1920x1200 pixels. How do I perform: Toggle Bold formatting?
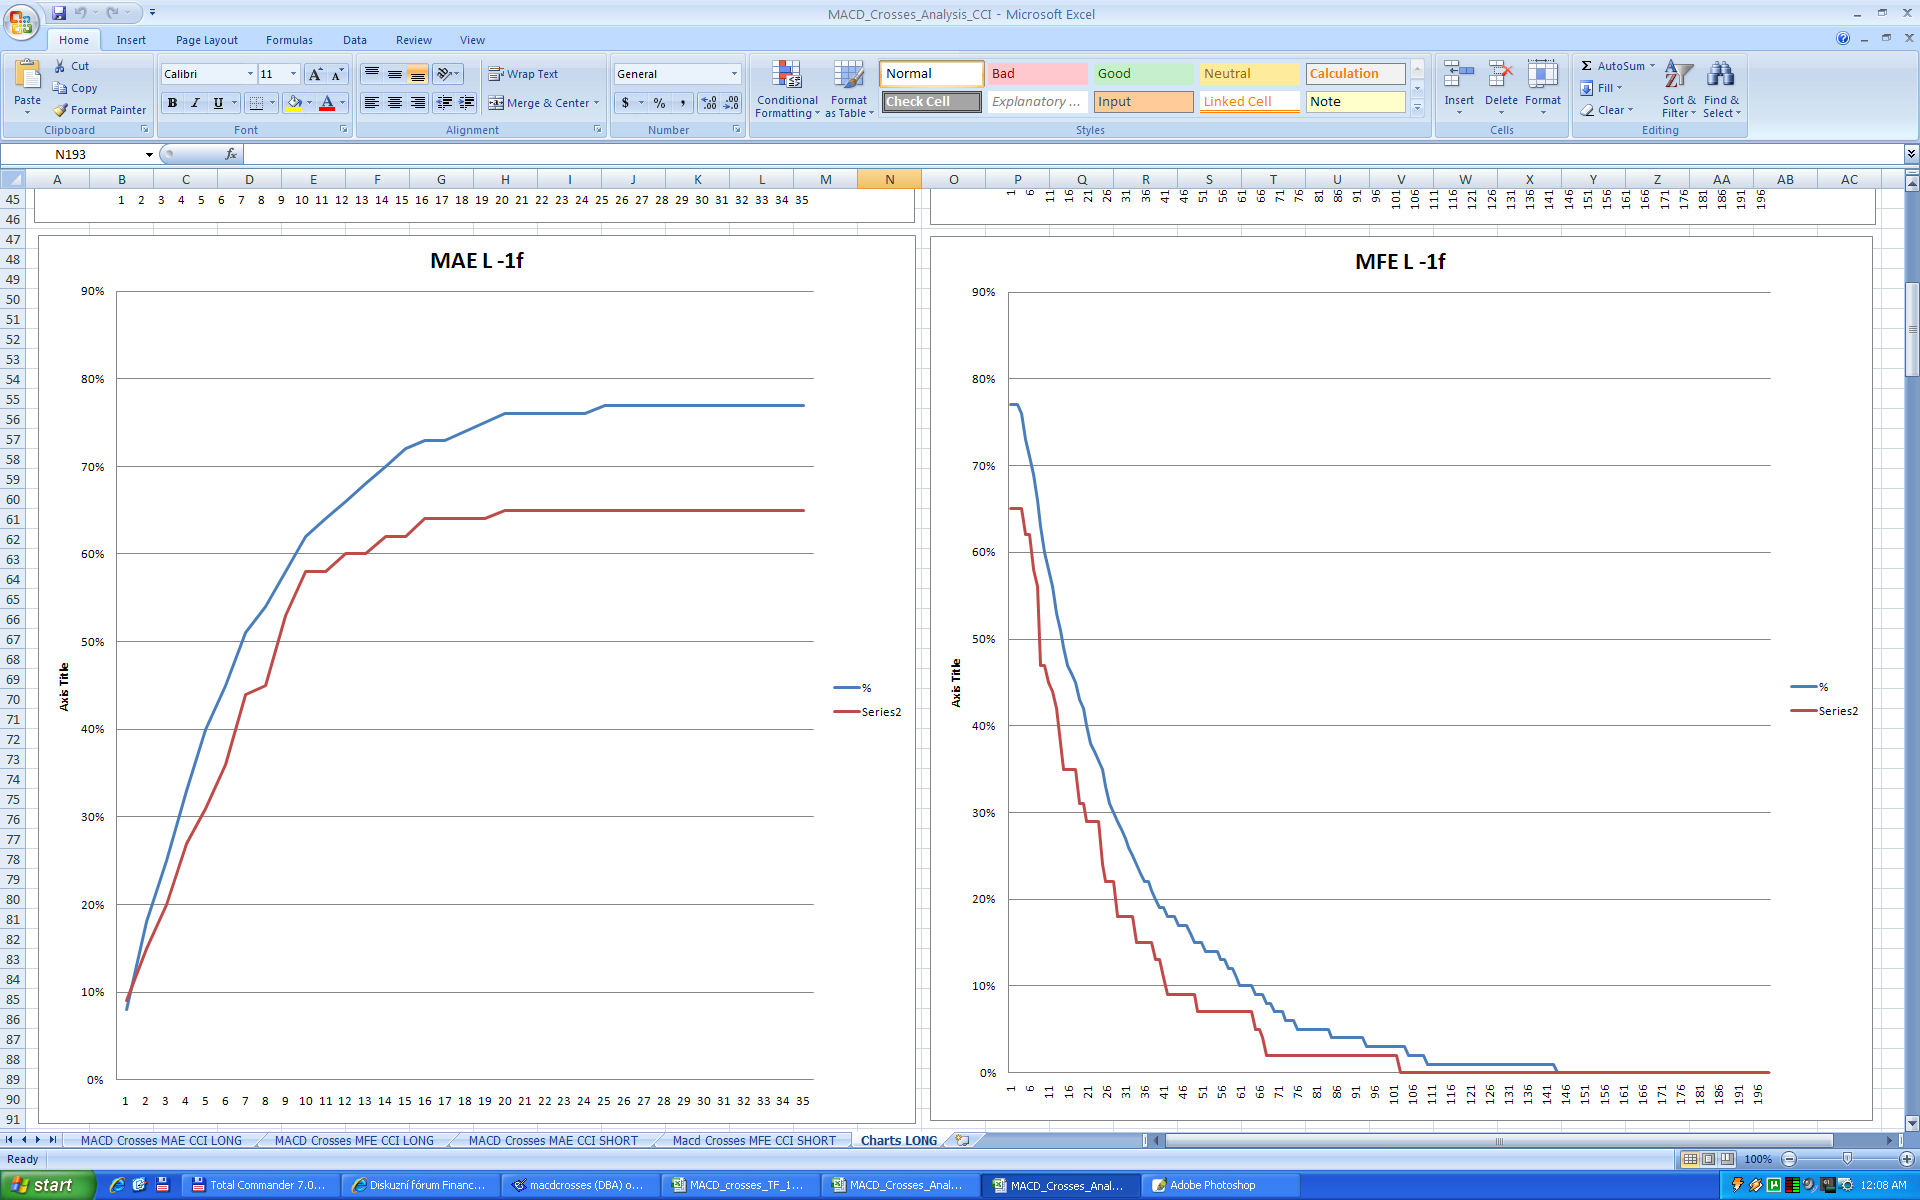(x=172, y=103)
